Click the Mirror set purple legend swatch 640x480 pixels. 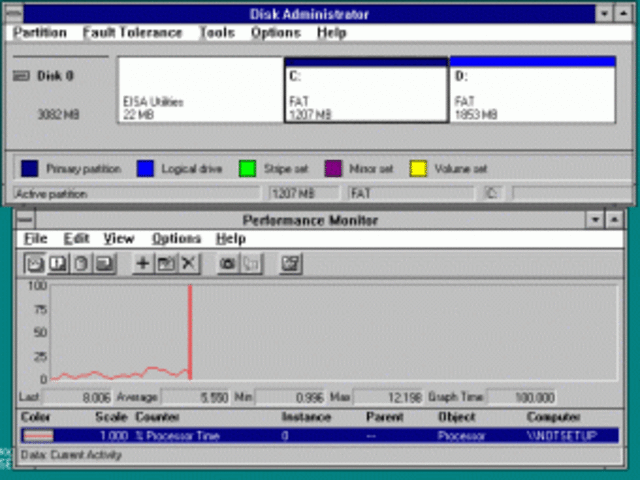(333, 169)
